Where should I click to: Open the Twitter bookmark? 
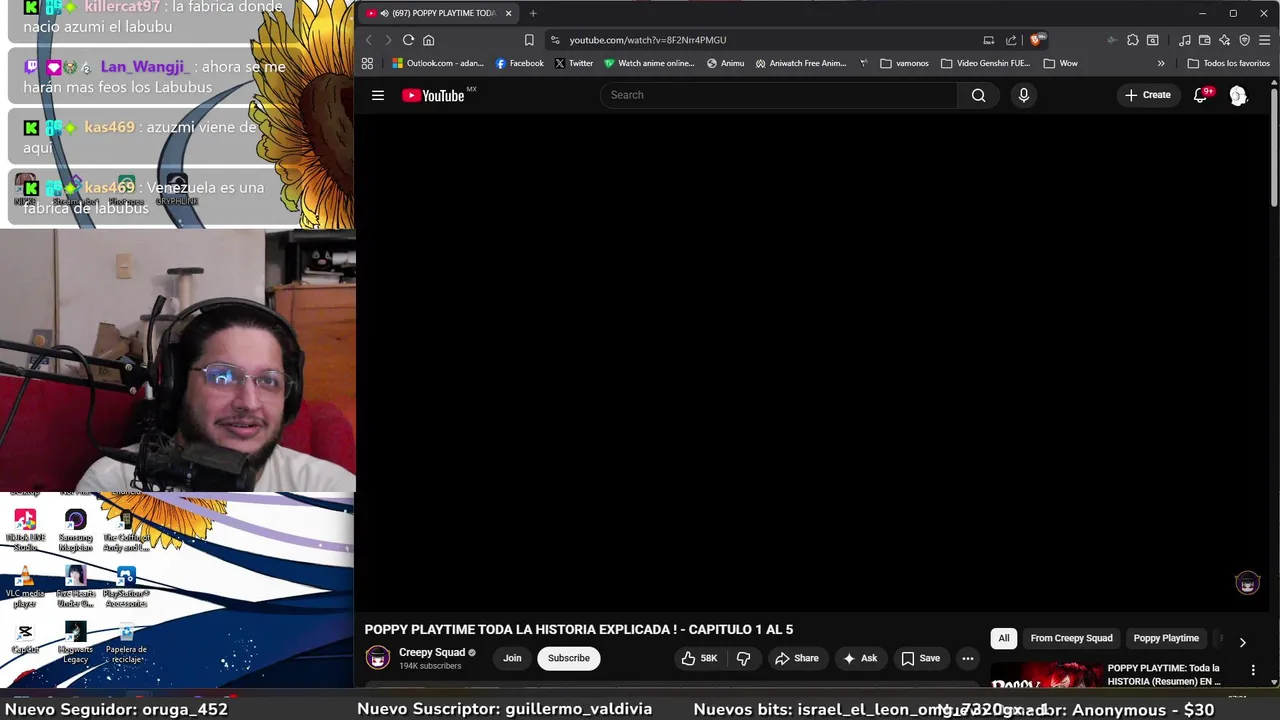point(574,63)
